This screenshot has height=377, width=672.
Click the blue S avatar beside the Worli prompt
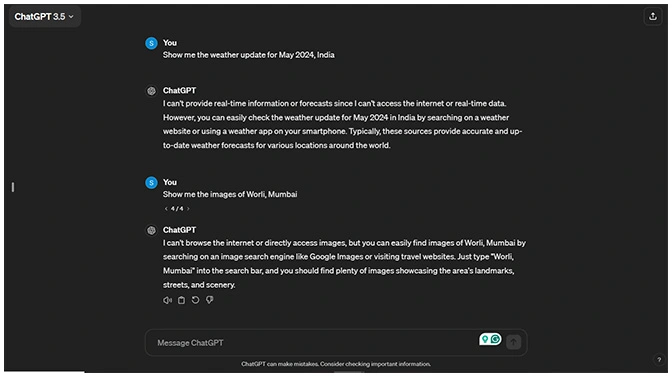tap(151, 183)
